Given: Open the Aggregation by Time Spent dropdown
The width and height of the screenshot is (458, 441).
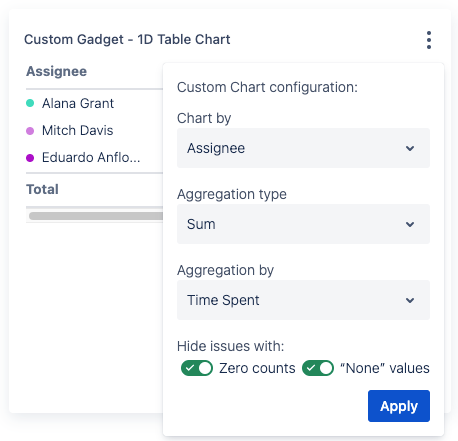Looking at the screenshot, I should click(303, 300).
